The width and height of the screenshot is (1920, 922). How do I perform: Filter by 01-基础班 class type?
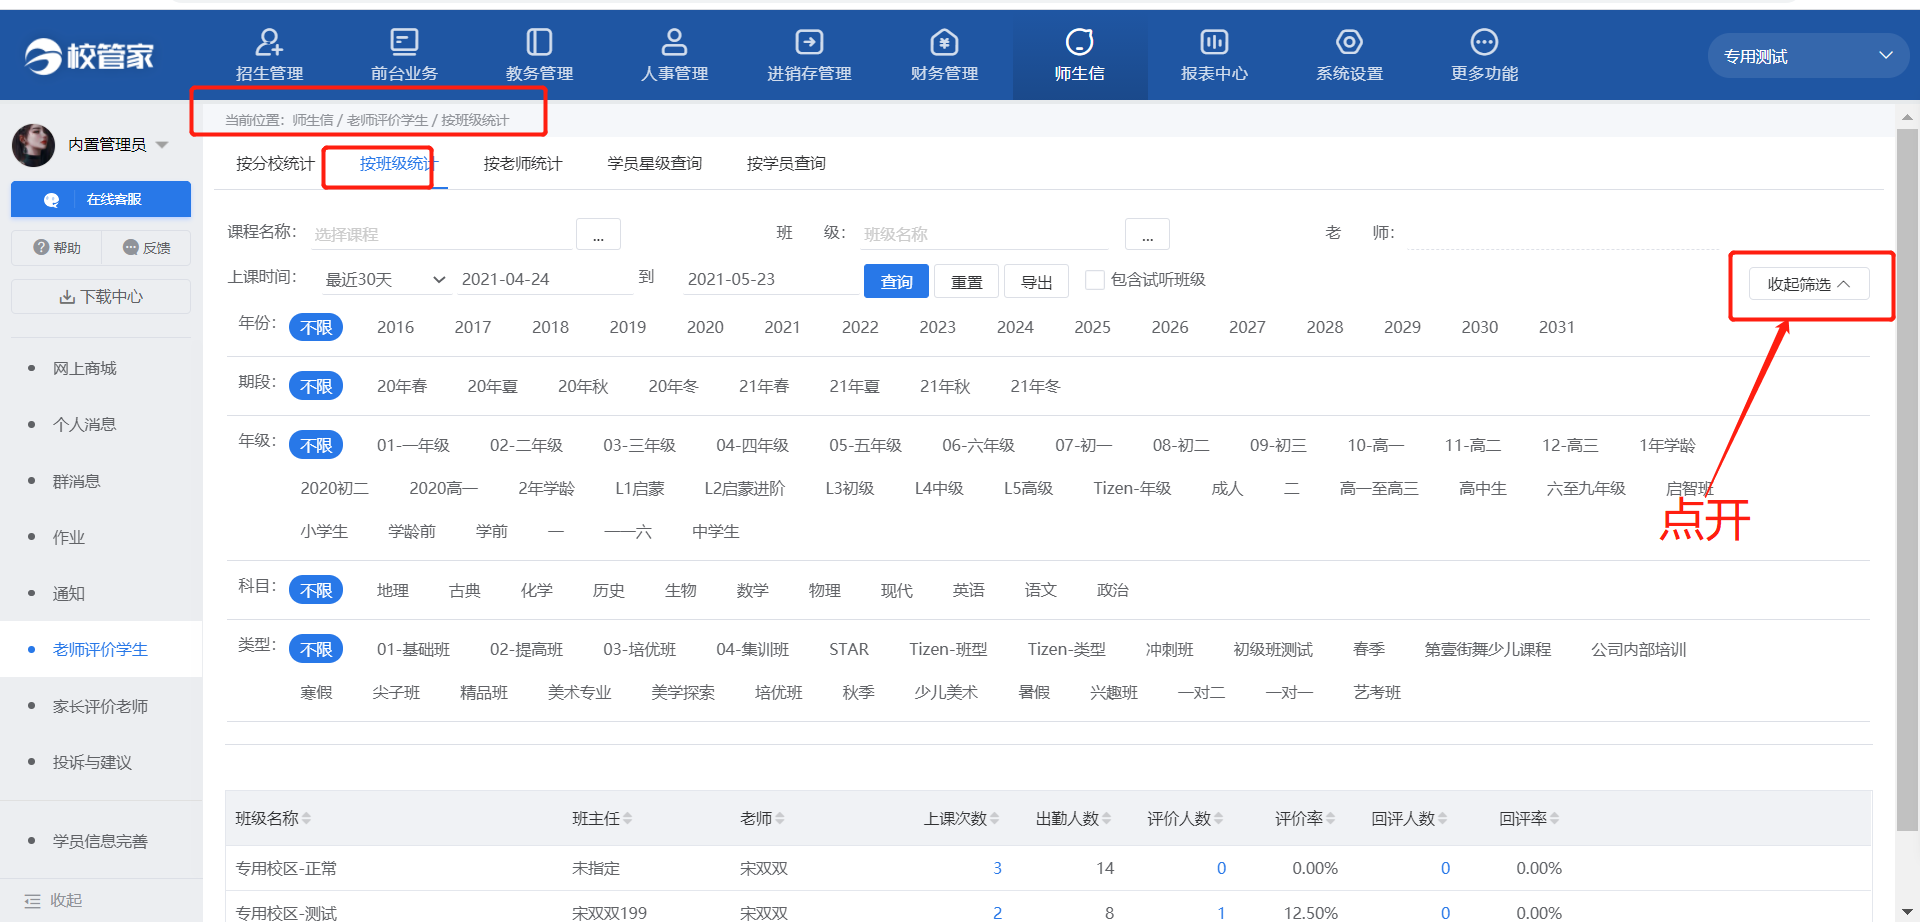(413, 649)
